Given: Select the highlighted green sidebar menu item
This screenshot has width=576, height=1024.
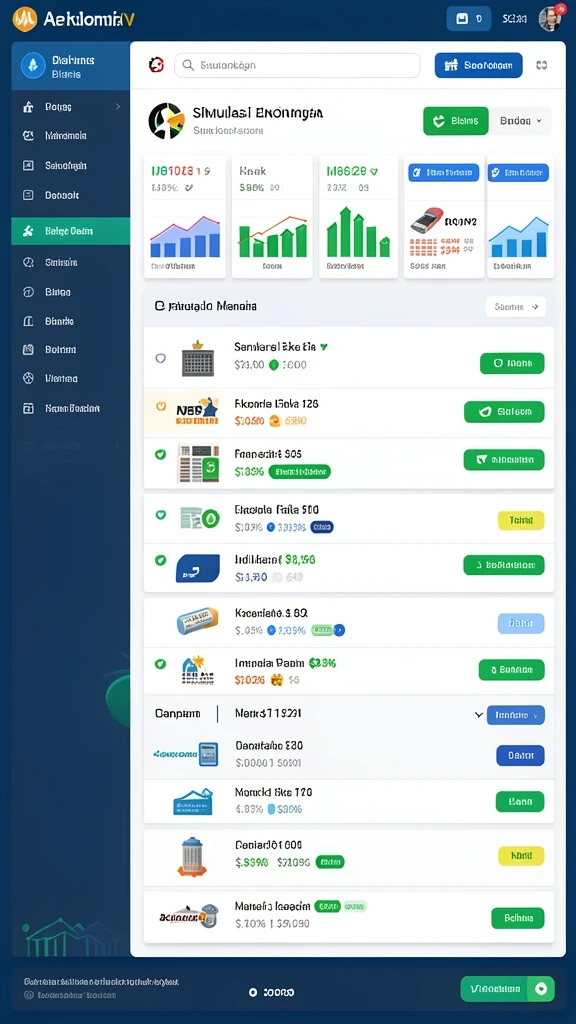Looking at the screenshot, I should point(71,231).
